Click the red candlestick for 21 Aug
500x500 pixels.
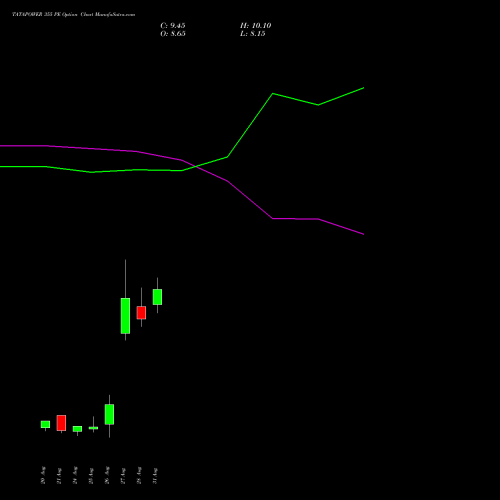click(61, 423)
